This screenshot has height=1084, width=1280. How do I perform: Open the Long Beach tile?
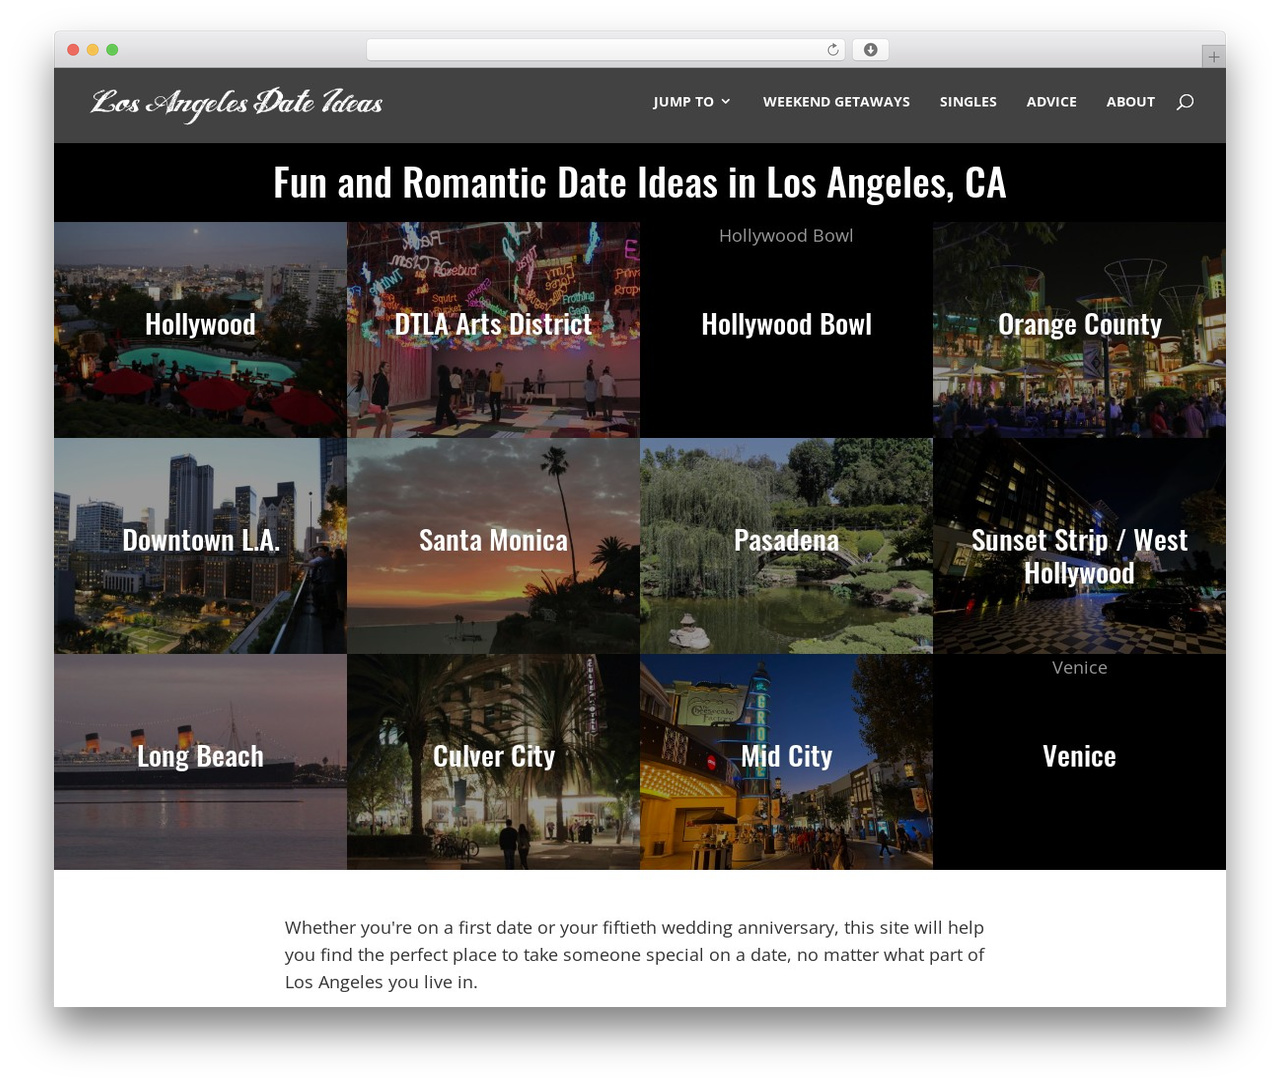point(200,762)
